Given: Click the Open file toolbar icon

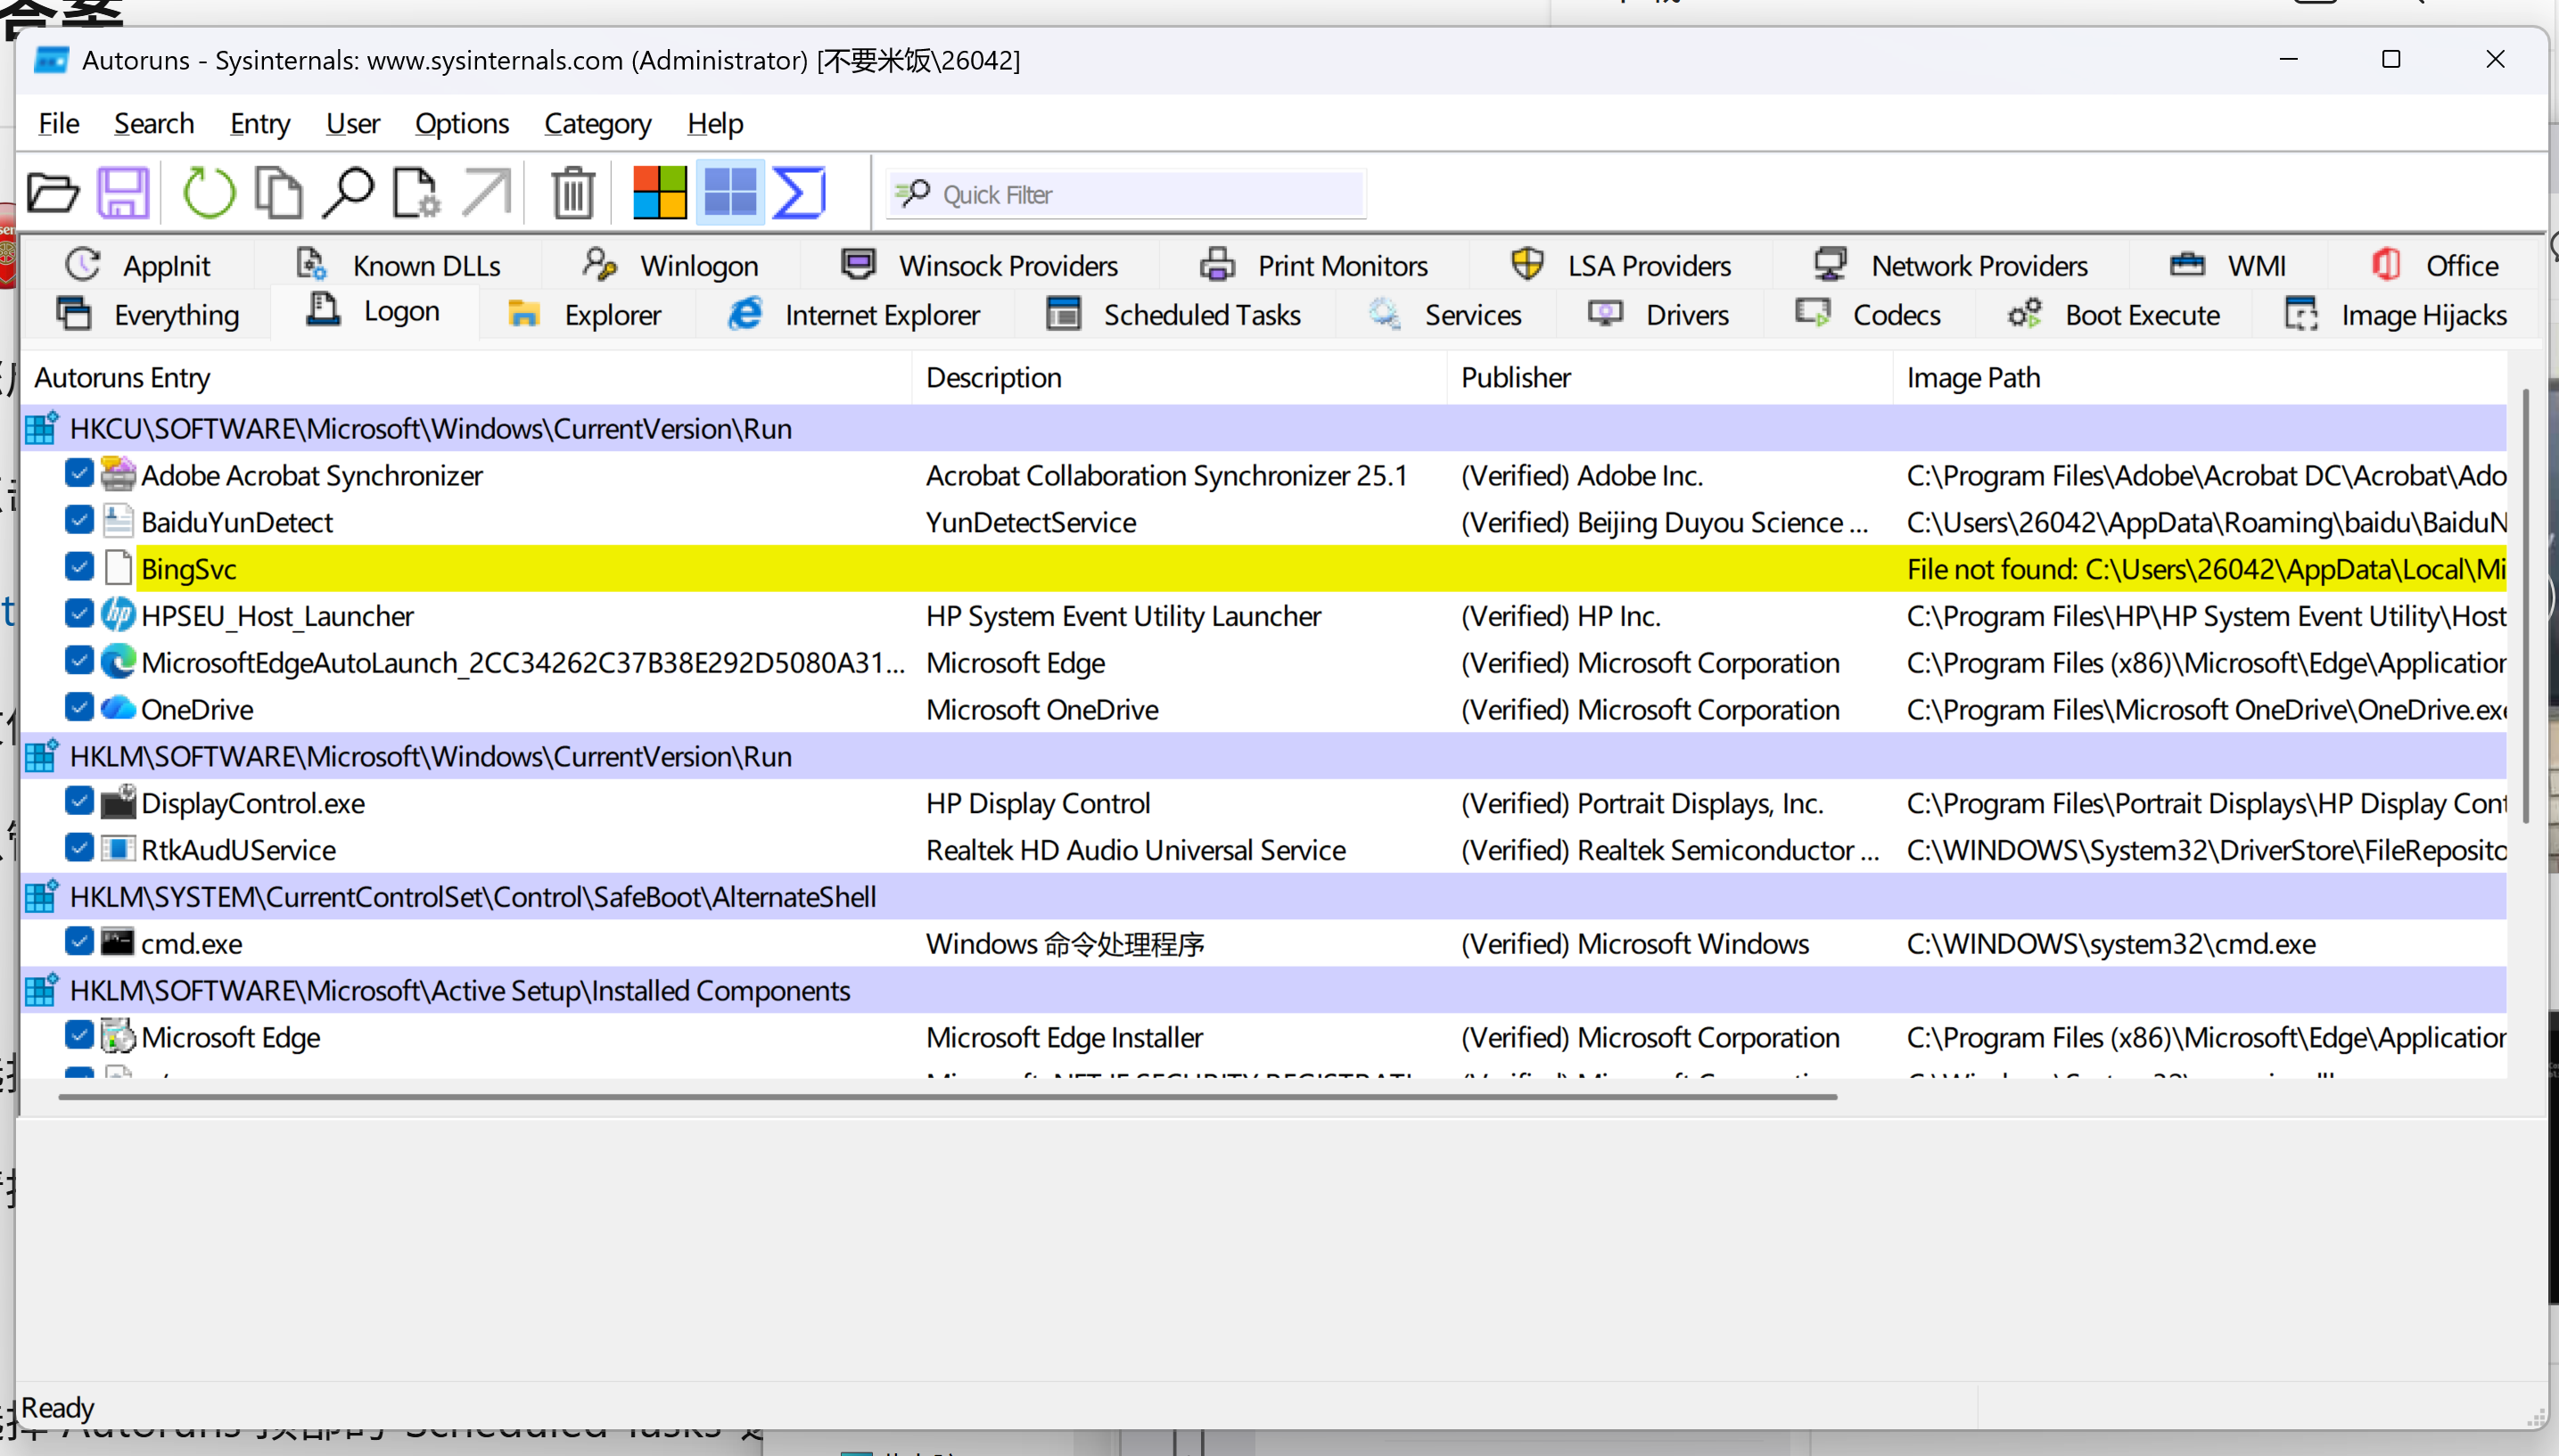Looking at the screenshot, I should pos(53,193).
